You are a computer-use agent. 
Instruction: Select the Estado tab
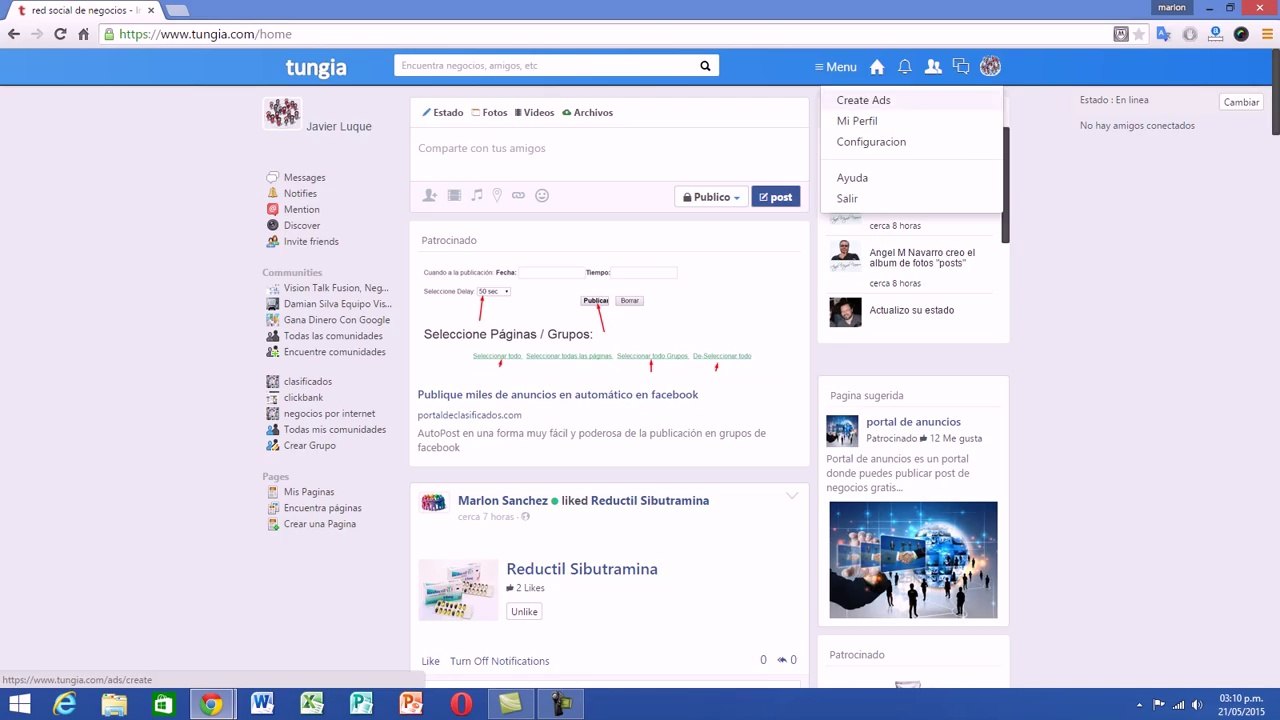tap(442, 113)
